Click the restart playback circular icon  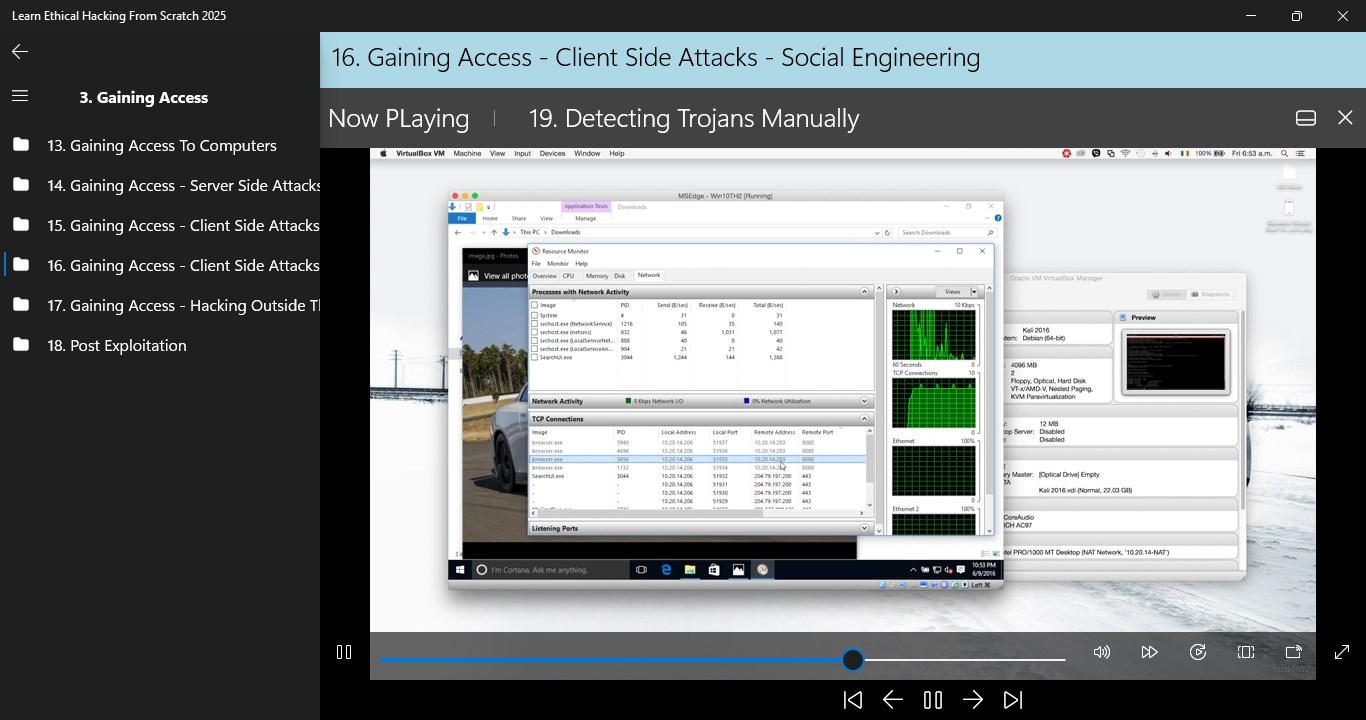click(1197, 652)
